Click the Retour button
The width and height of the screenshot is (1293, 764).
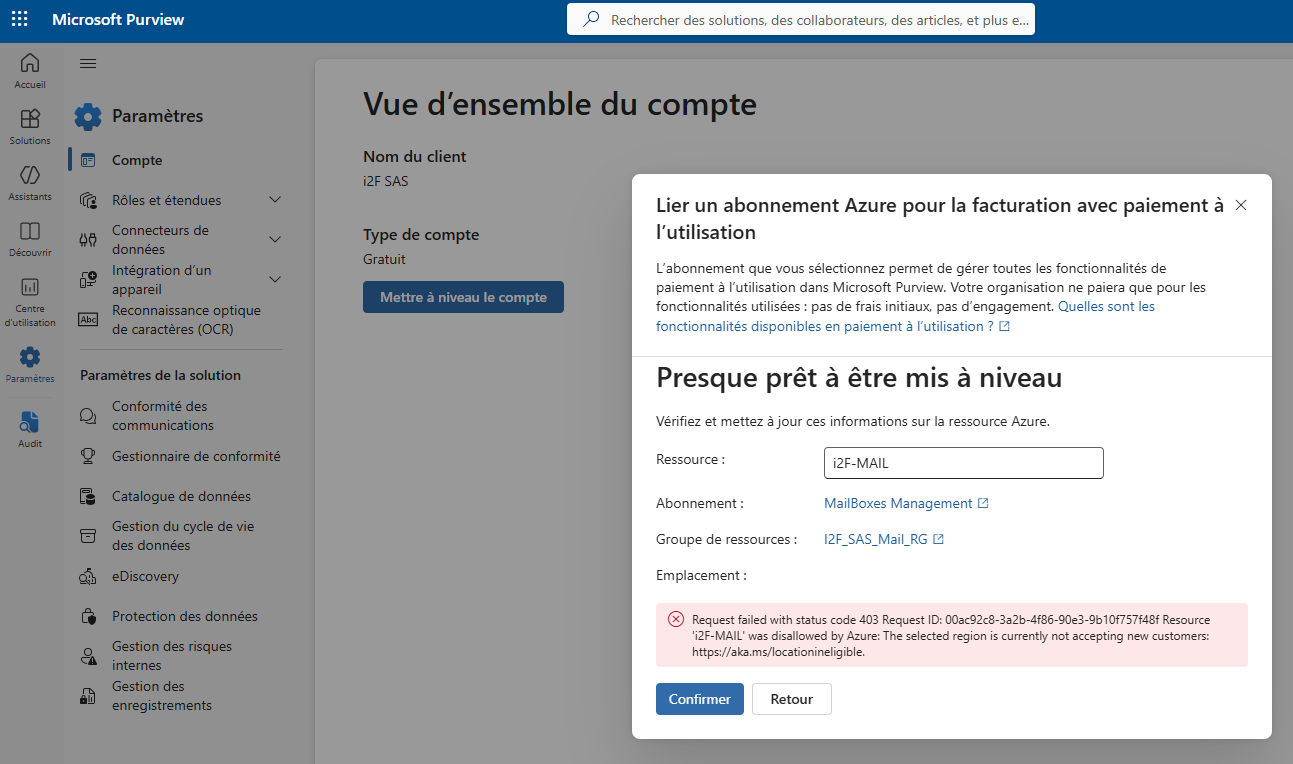(792, 699)
